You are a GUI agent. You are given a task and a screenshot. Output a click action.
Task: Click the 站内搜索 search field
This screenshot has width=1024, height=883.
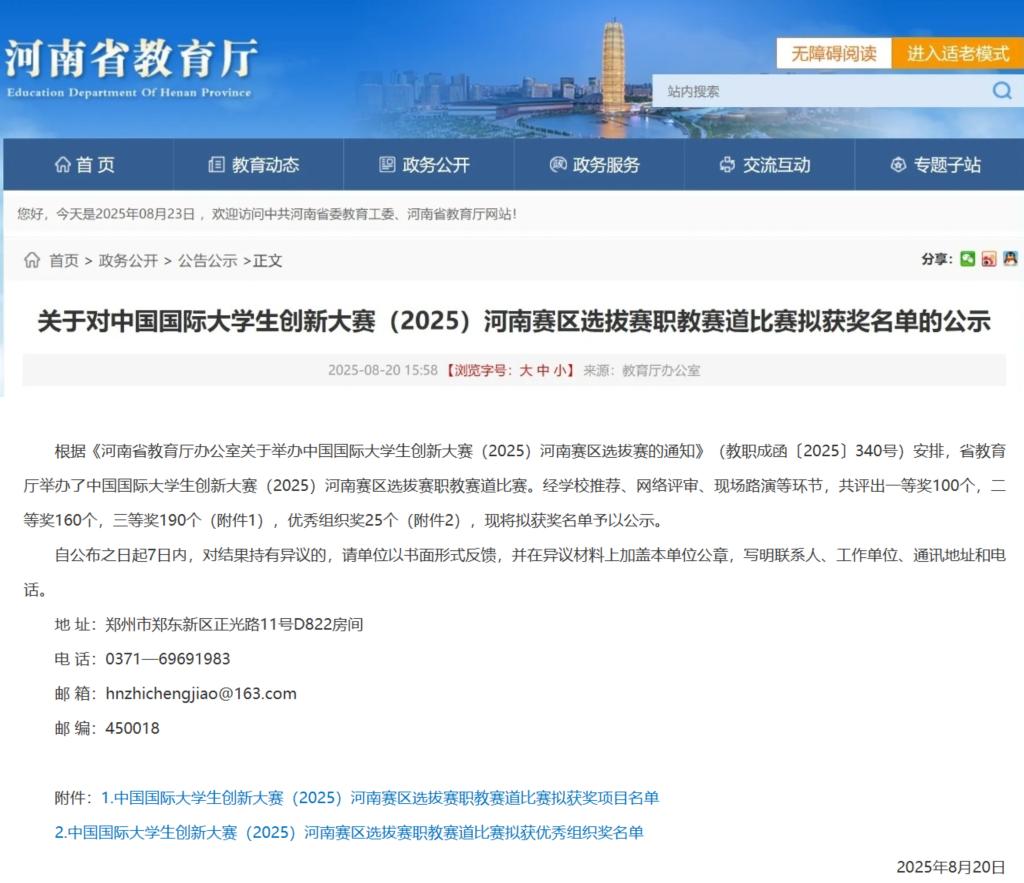click(x=820, y=91)
